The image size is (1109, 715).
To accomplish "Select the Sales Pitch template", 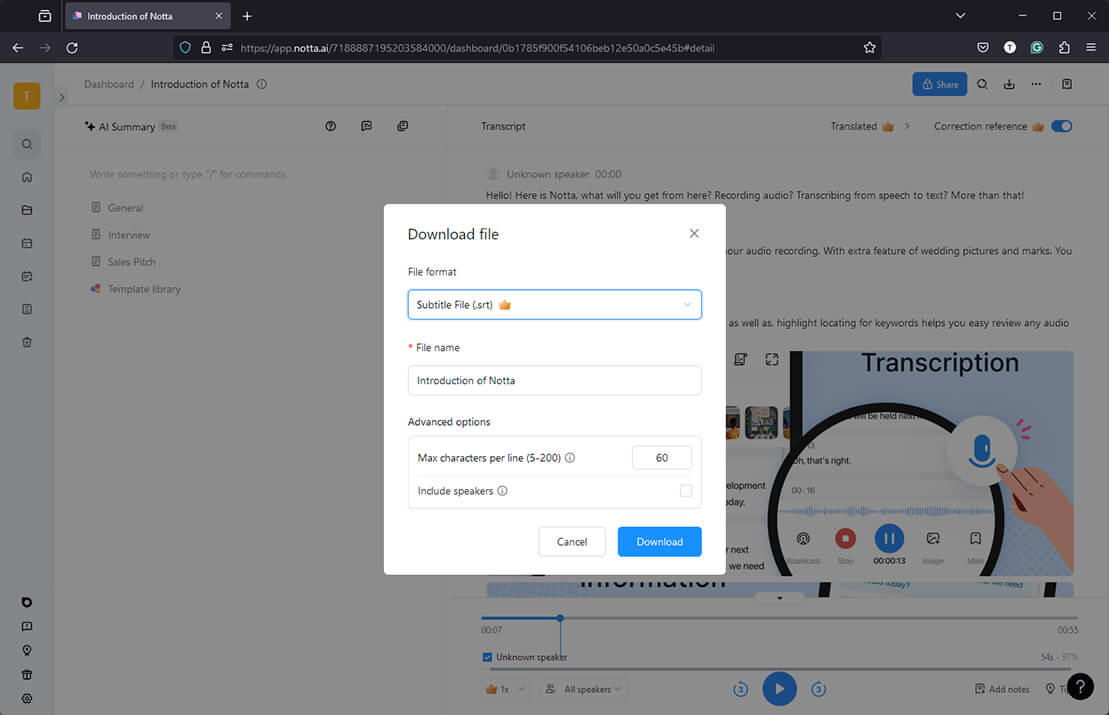I will click(x=123, y=262).
